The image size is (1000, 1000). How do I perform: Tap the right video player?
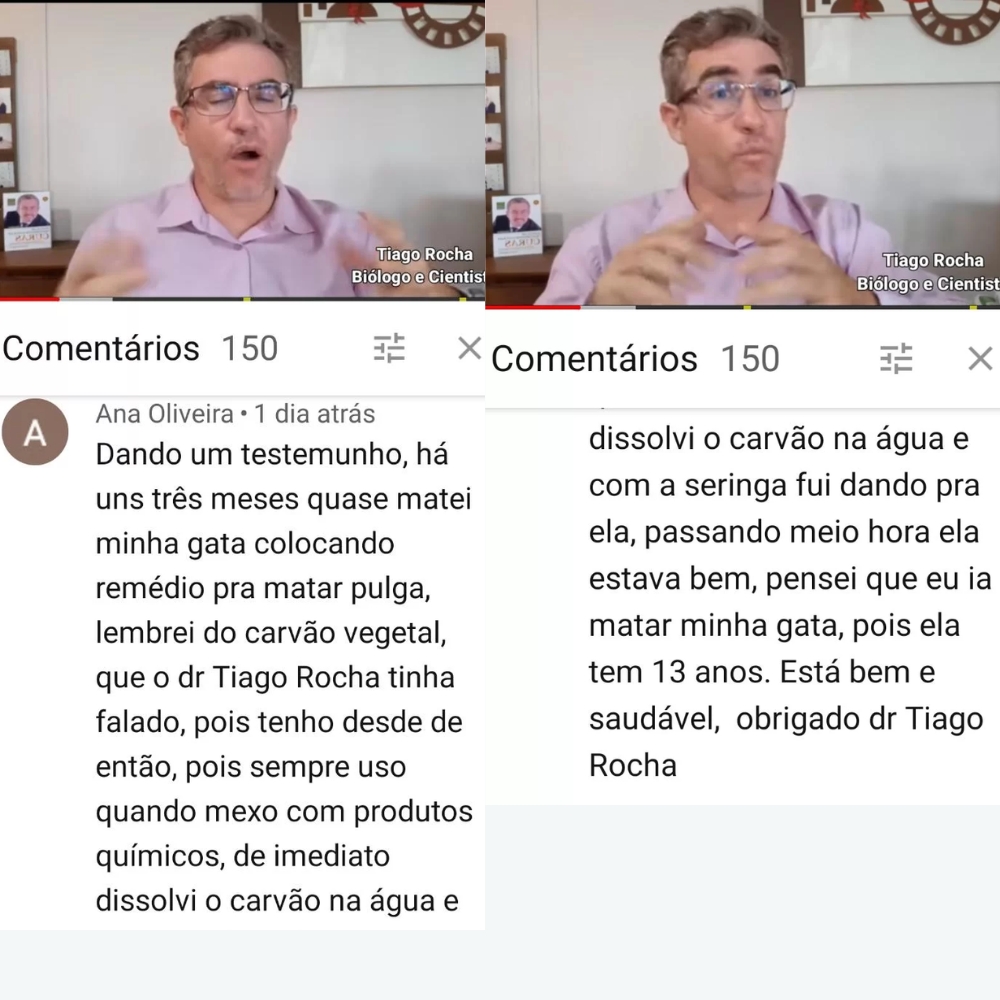point(742,153)
